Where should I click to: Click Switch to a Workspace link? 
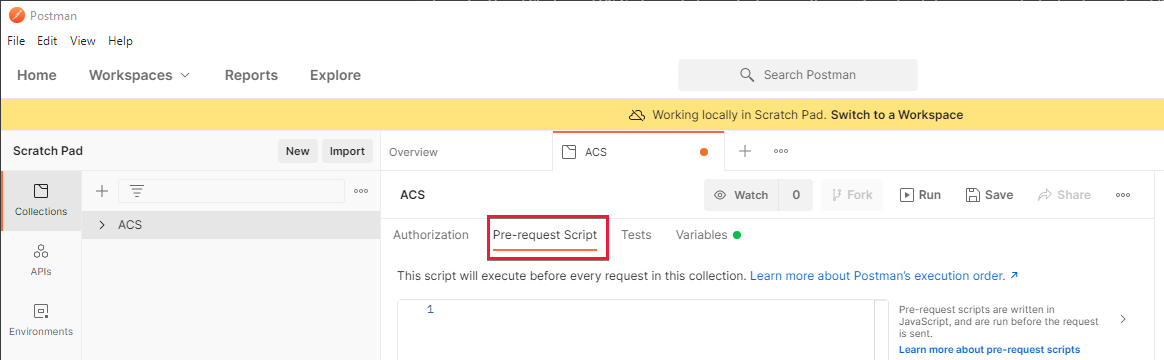(x=897, y=115)
